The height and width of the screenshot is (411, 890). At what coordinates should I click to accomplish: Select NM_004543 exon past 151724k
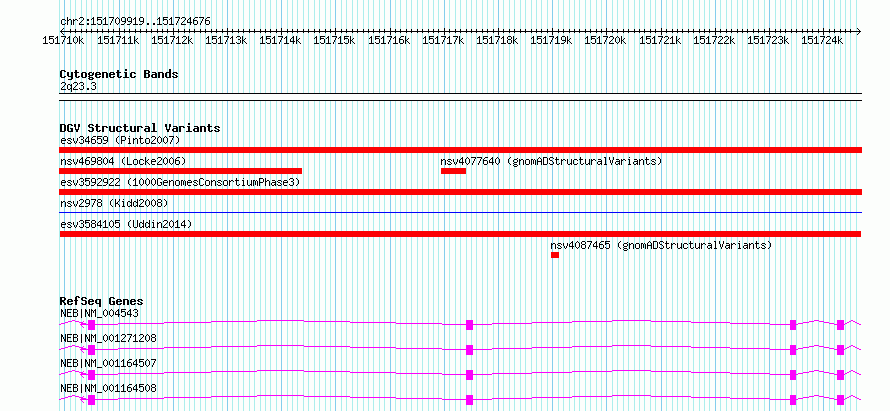(x=841, y=325)
